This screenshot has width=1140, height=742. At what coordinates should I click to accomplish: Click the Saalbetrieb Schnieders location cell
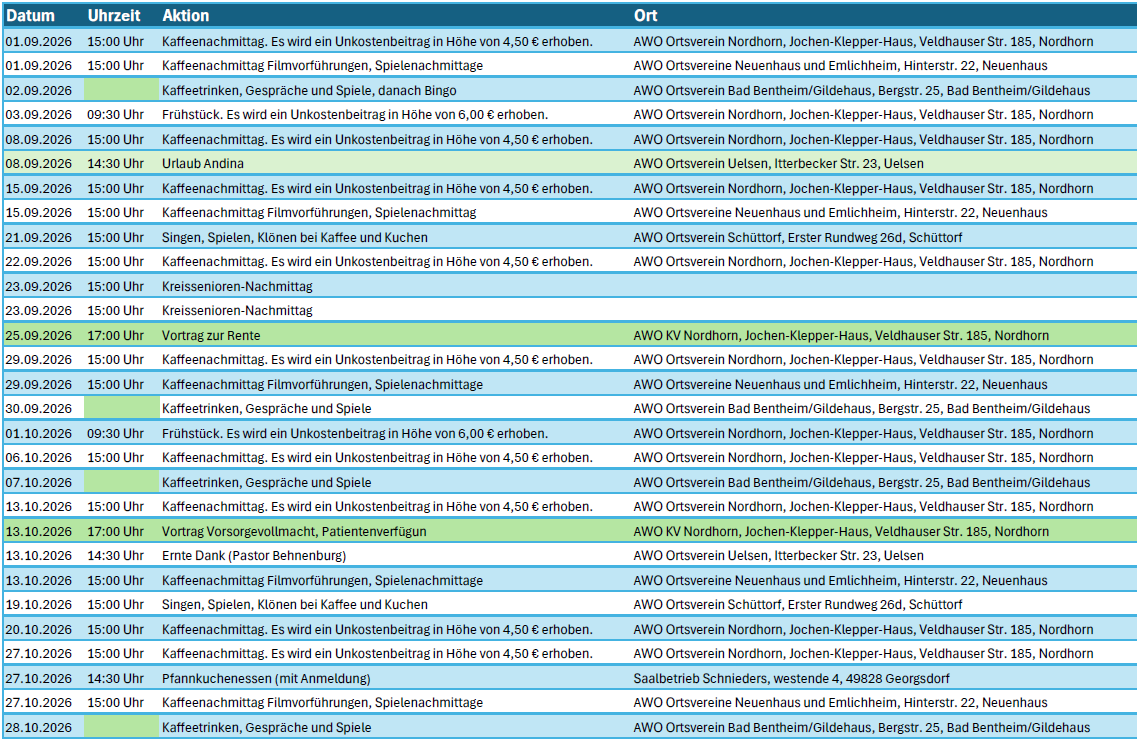[791, 678]
